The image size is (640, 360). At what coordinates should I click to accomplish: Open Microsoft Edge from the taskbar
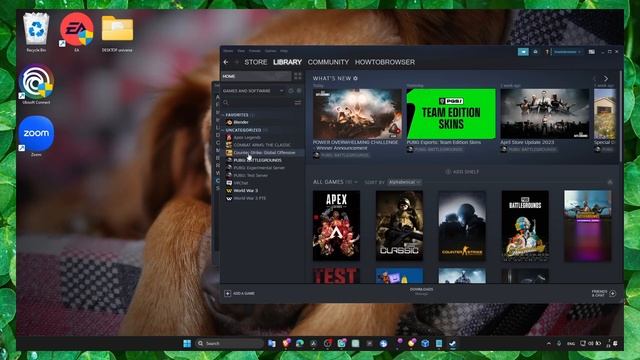coord(300,343)
